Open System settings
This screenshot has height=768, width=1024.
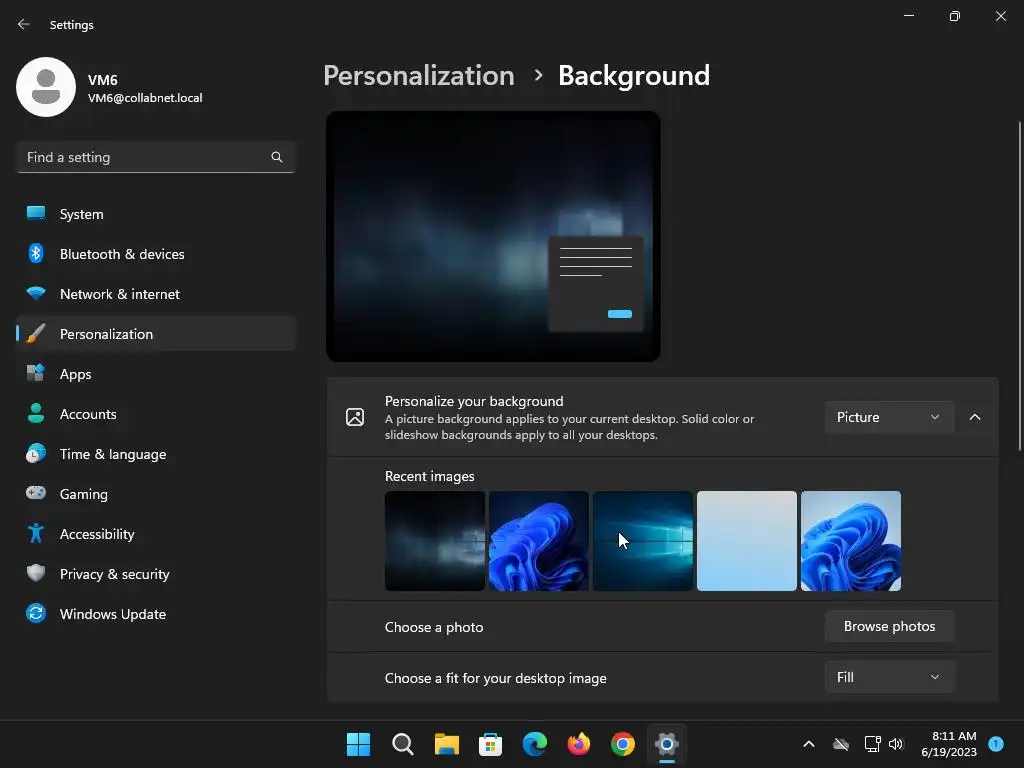click(155, 214)
